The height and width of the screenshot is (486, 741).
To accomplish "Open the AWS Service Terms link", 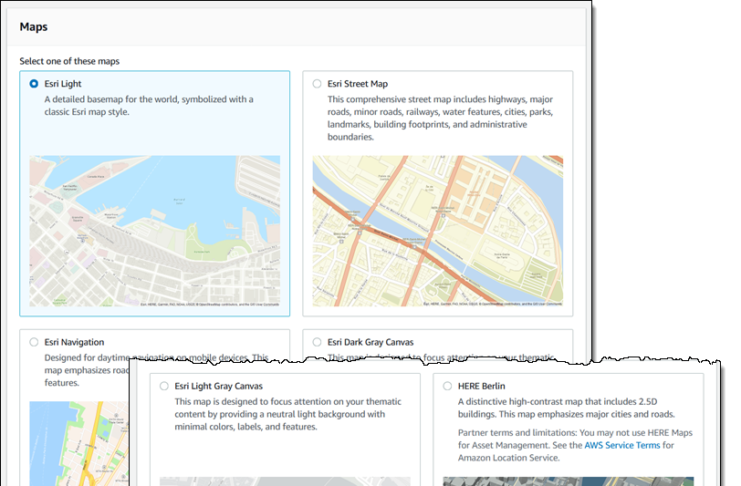I will click(622, 445).
